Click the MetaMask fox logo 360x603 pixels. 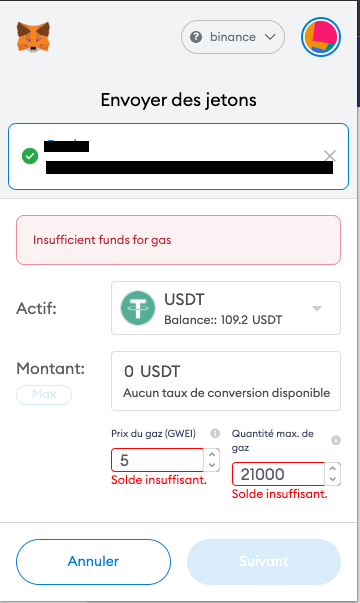pyautogui.click(x=33, y=37)
